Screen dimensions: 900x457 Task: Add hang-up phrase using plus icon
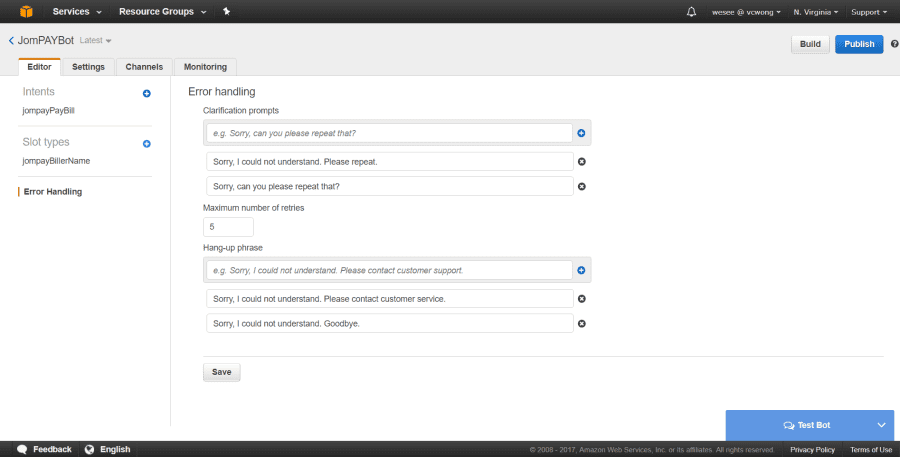click(x=581, y=270)
